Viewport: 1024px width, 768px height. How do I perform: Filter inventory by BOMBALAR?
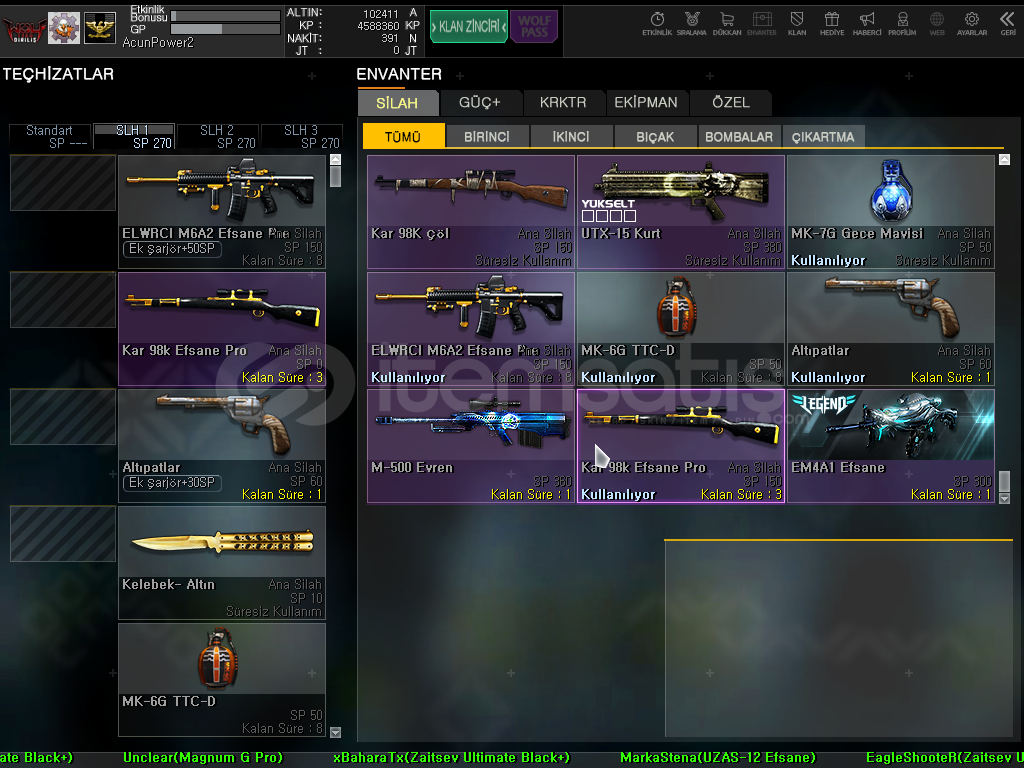[739, 137]
